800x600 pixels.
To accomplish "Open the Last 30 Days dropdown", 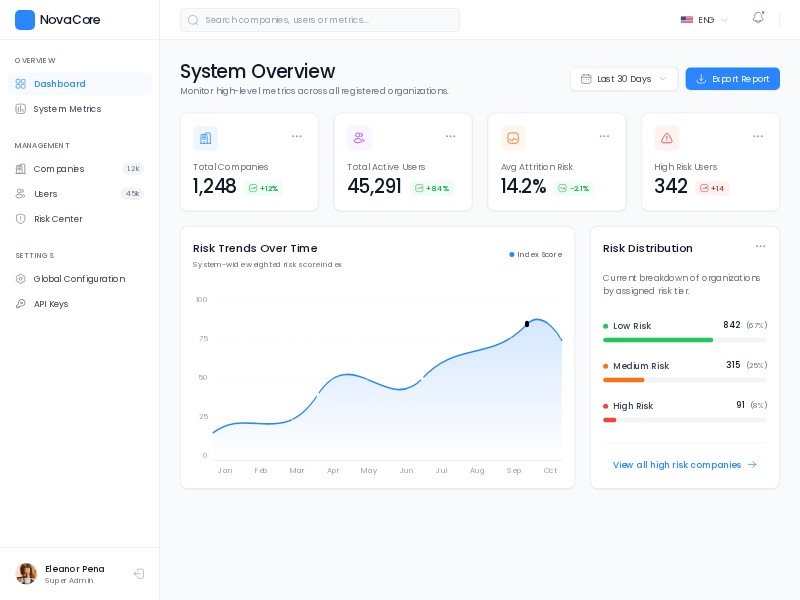I will pyautogui.click(x=624, y=79).
